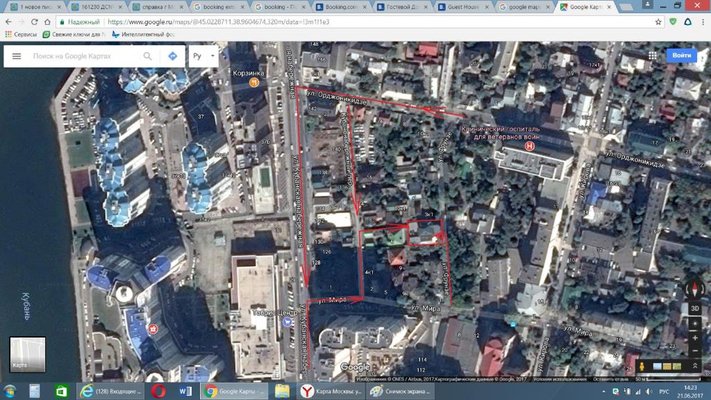
Task: Switch to the Guest House browser tab
Action: 466,7
